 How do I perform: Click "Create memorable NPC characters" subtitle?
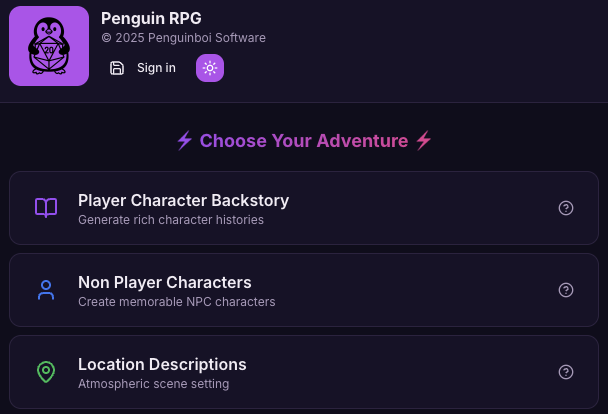point(176,302)
